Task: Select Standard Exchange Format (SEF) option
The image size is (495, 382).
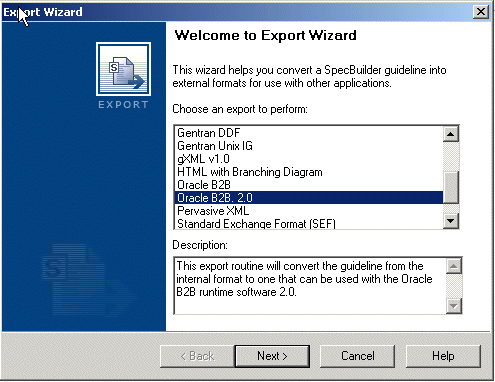Action: point(309,223)
